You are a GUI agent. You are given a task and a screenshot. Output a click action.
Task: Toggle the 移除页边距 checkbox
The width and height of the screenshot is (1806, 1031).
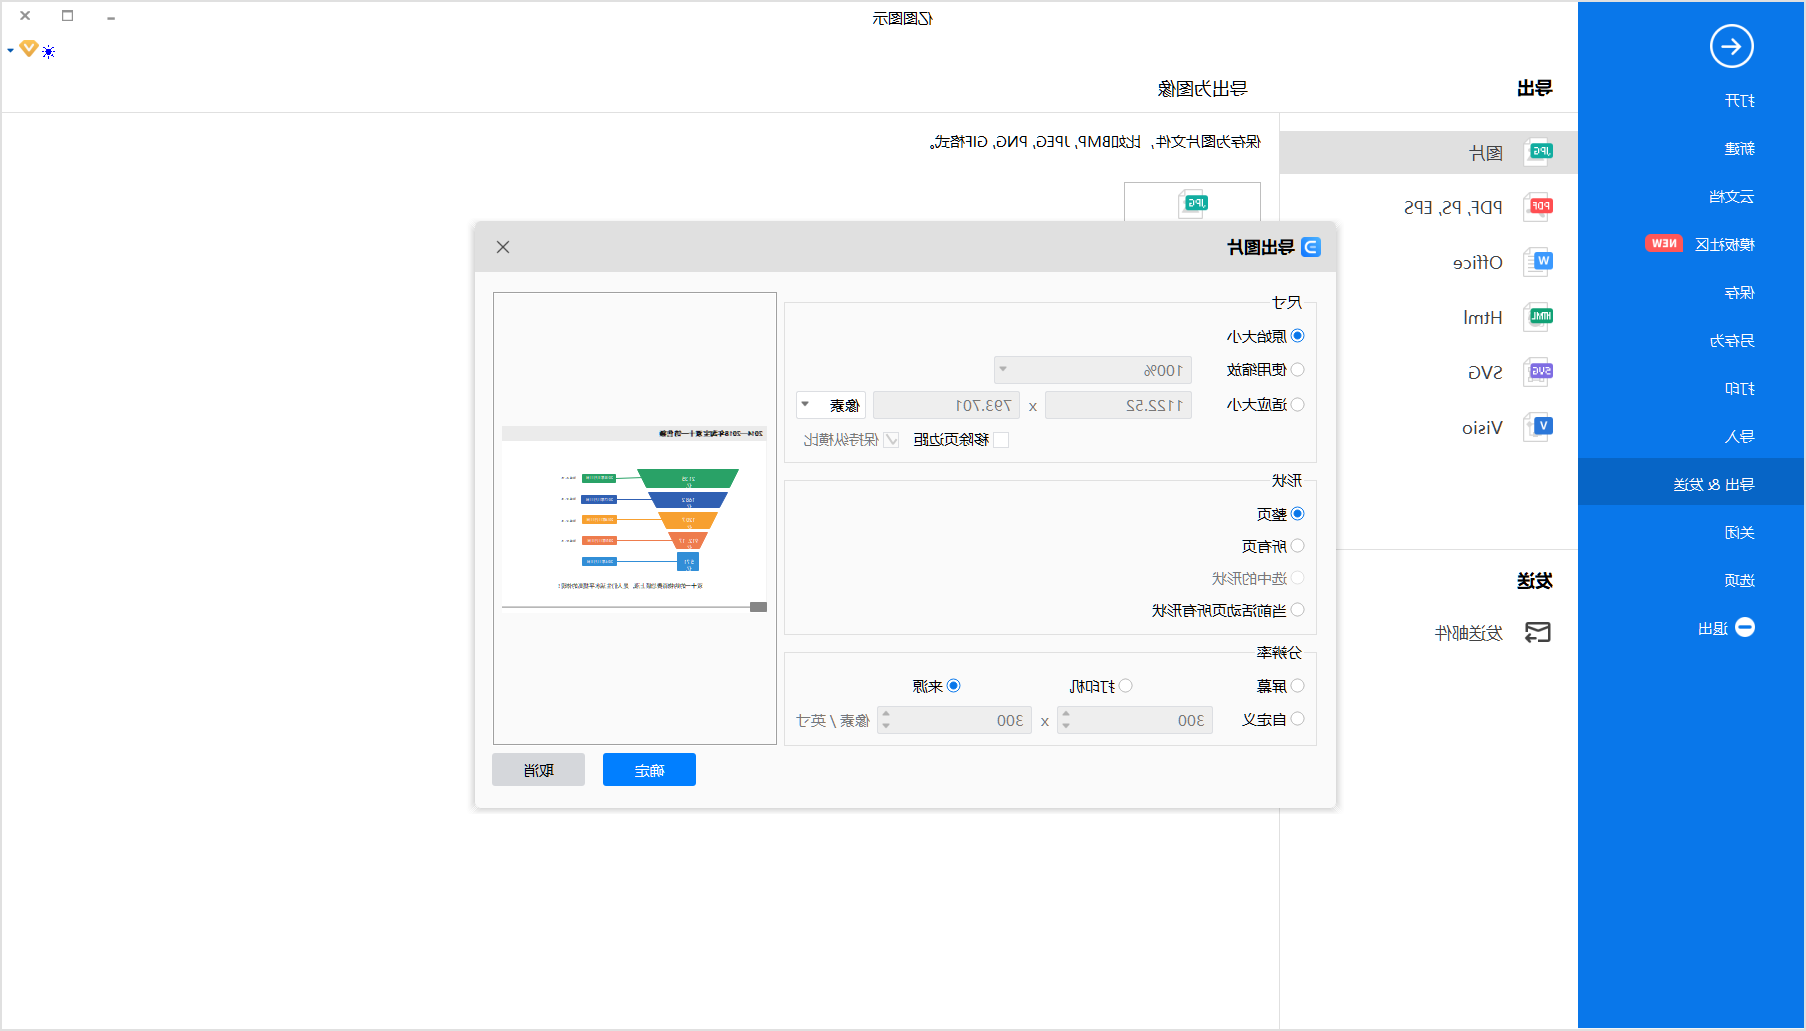[x=1001, y=440]
